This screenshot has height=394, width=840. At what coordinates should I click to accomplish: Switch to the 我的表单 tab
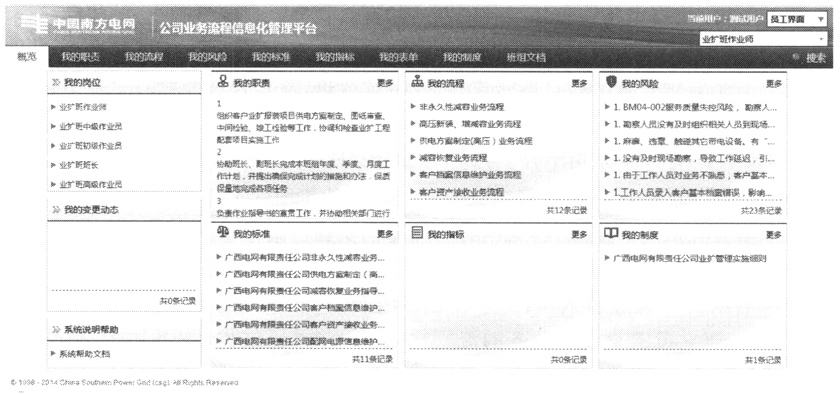(398, 57)
